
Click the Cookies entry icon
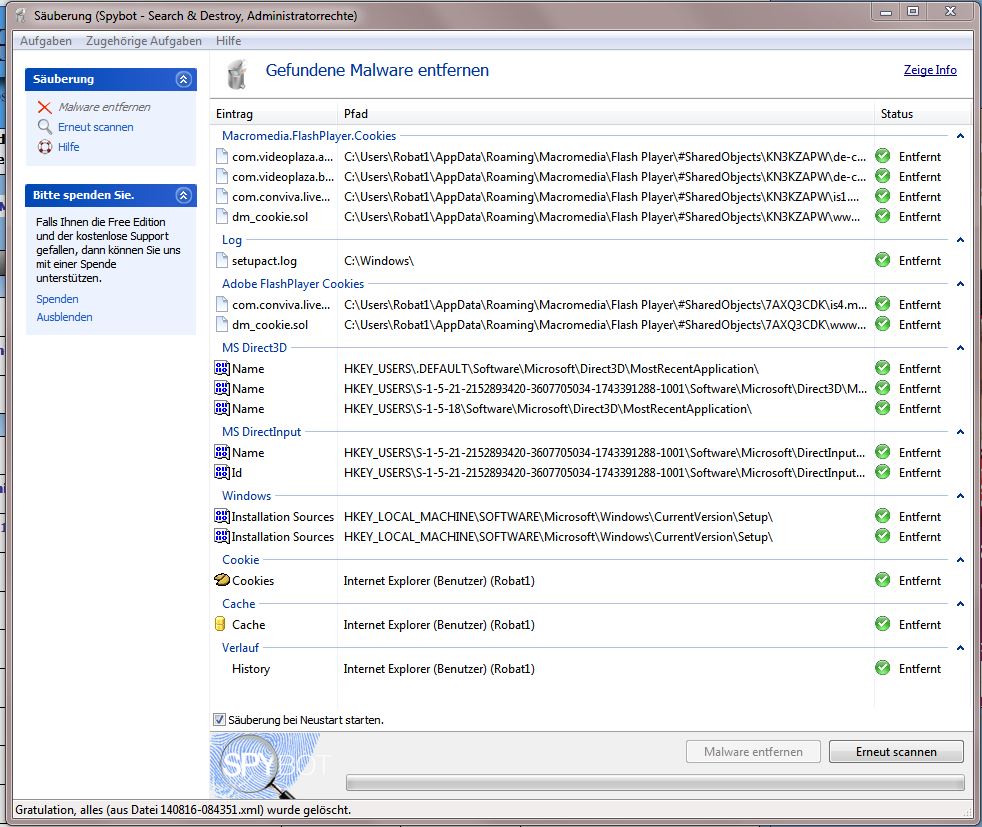point(222,580)
